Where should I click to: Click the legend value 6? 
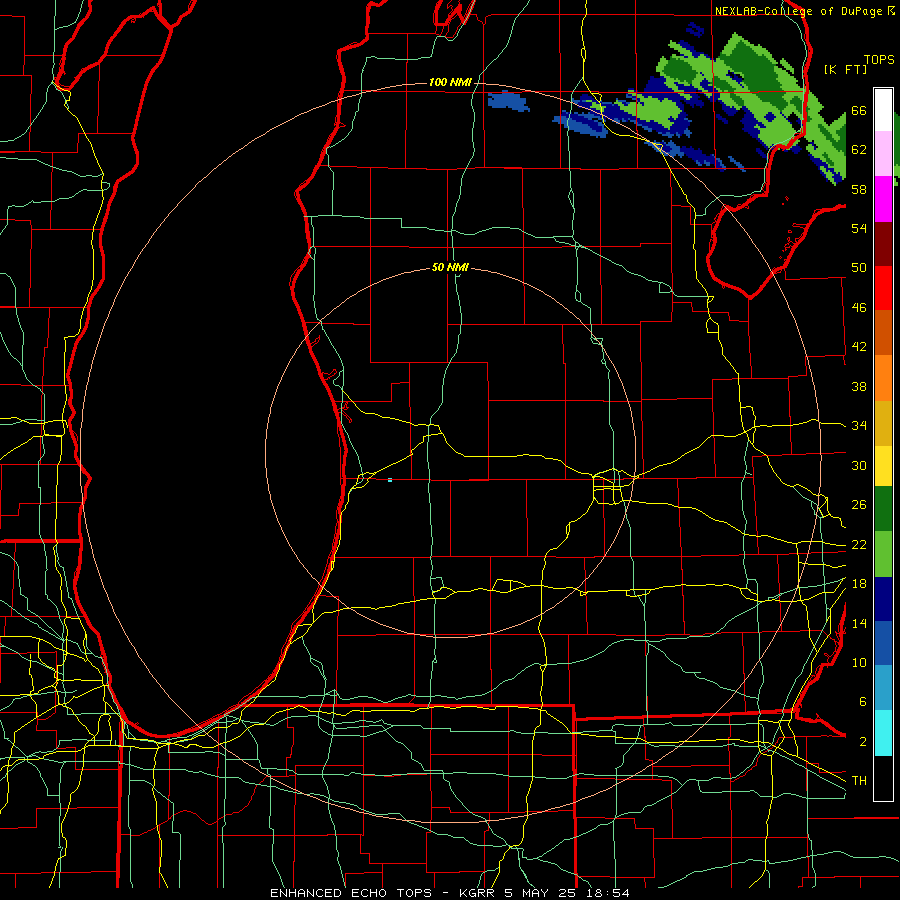pyautogui.click(x=862, y=702)
